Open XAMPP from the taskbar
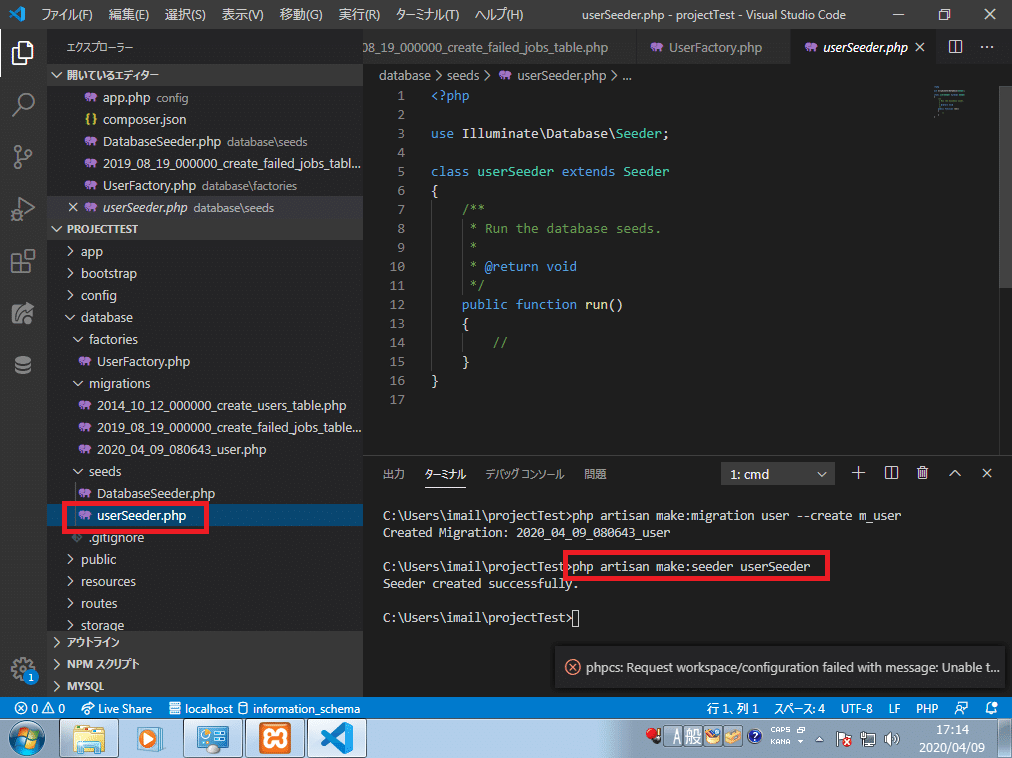 click(274, 738)
